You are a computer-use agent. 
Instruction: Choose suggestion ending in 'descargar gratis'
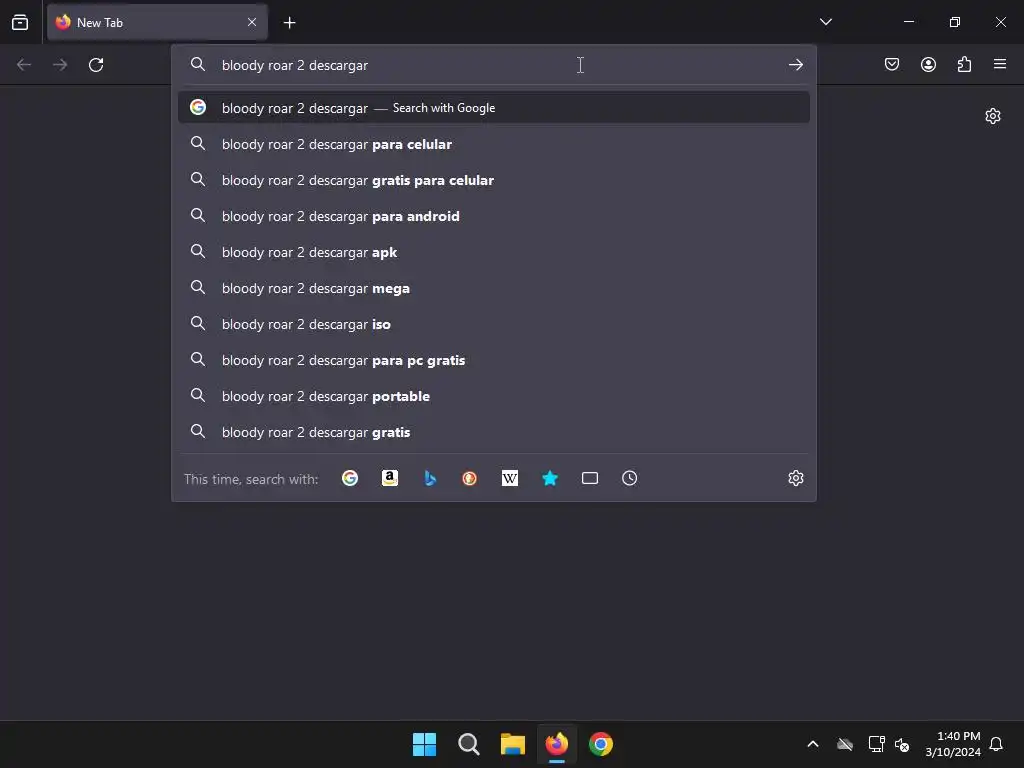[494, 432]
